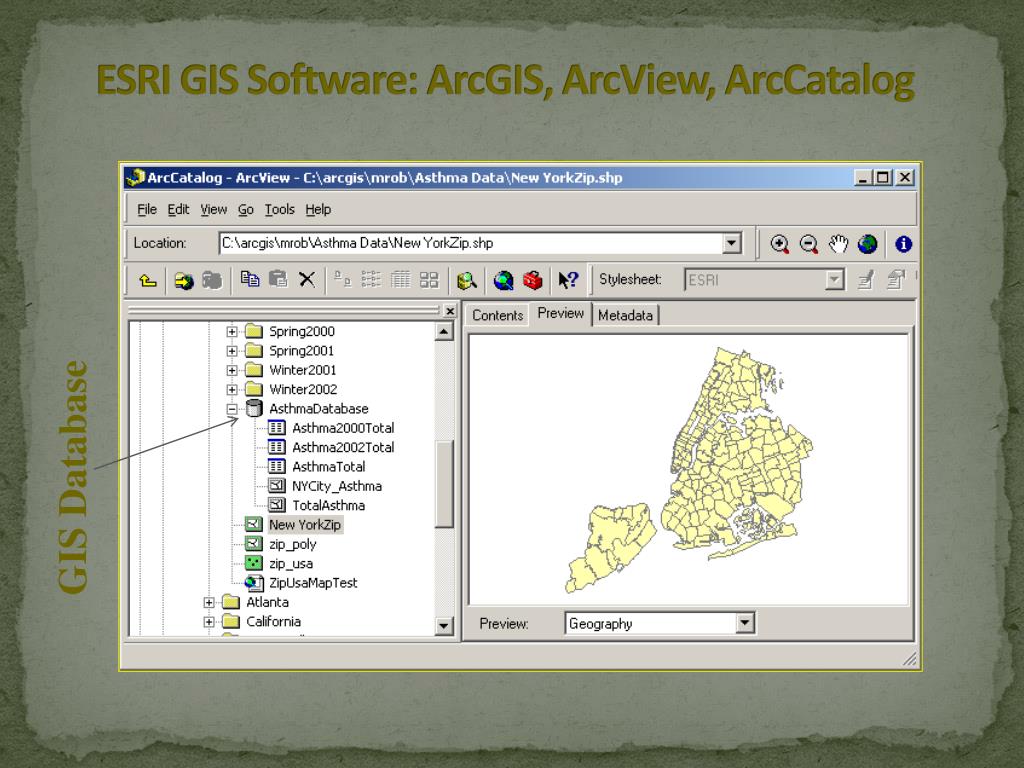Viewport: 1024px width, 768px height.
Task: Expand the Spring2000 folder
Action: pyautogui.click(x=231, y=332)
